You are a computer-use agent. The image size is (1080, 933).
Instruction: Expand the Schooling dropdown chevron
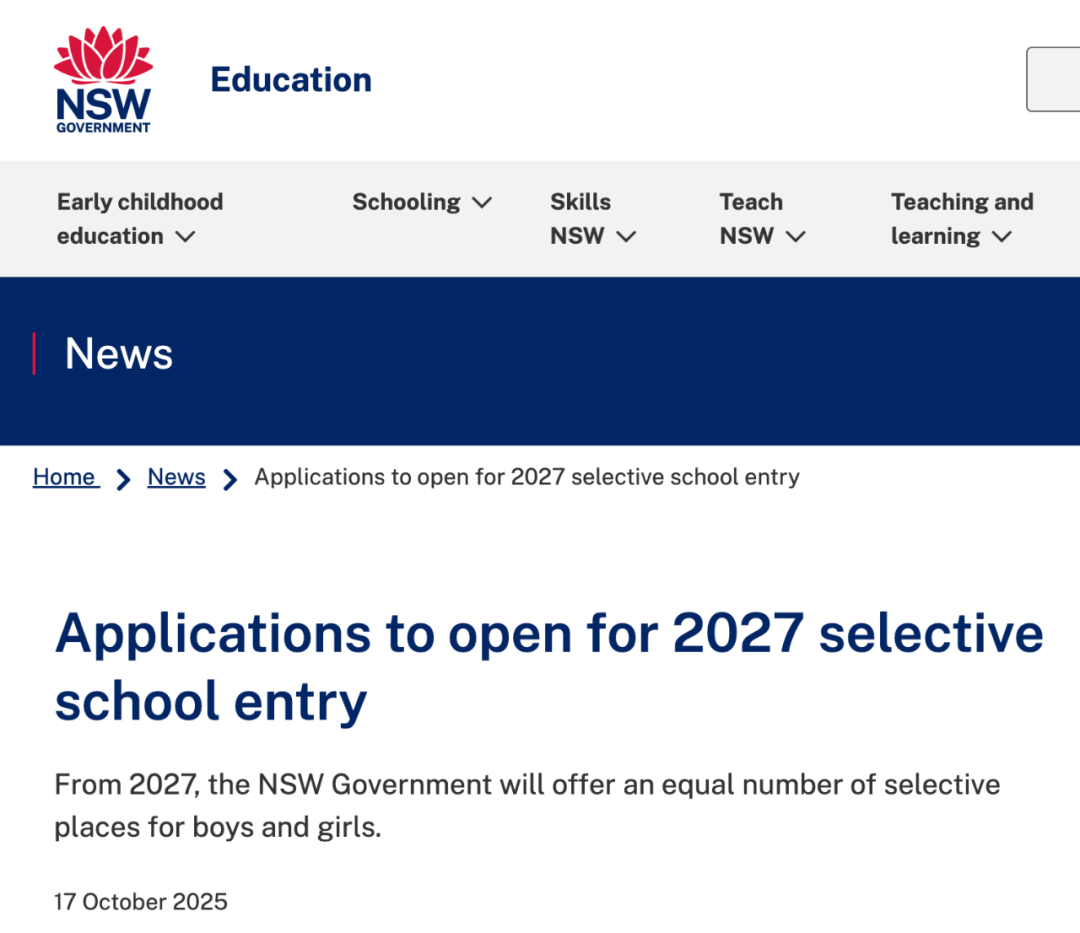point(482,203)
